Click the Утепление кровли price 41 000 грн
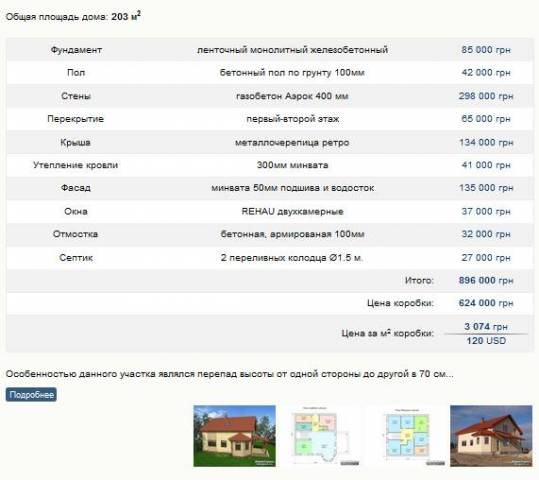Image resolution: width=539 pixels, height=480 pixels. click(486, 165)
